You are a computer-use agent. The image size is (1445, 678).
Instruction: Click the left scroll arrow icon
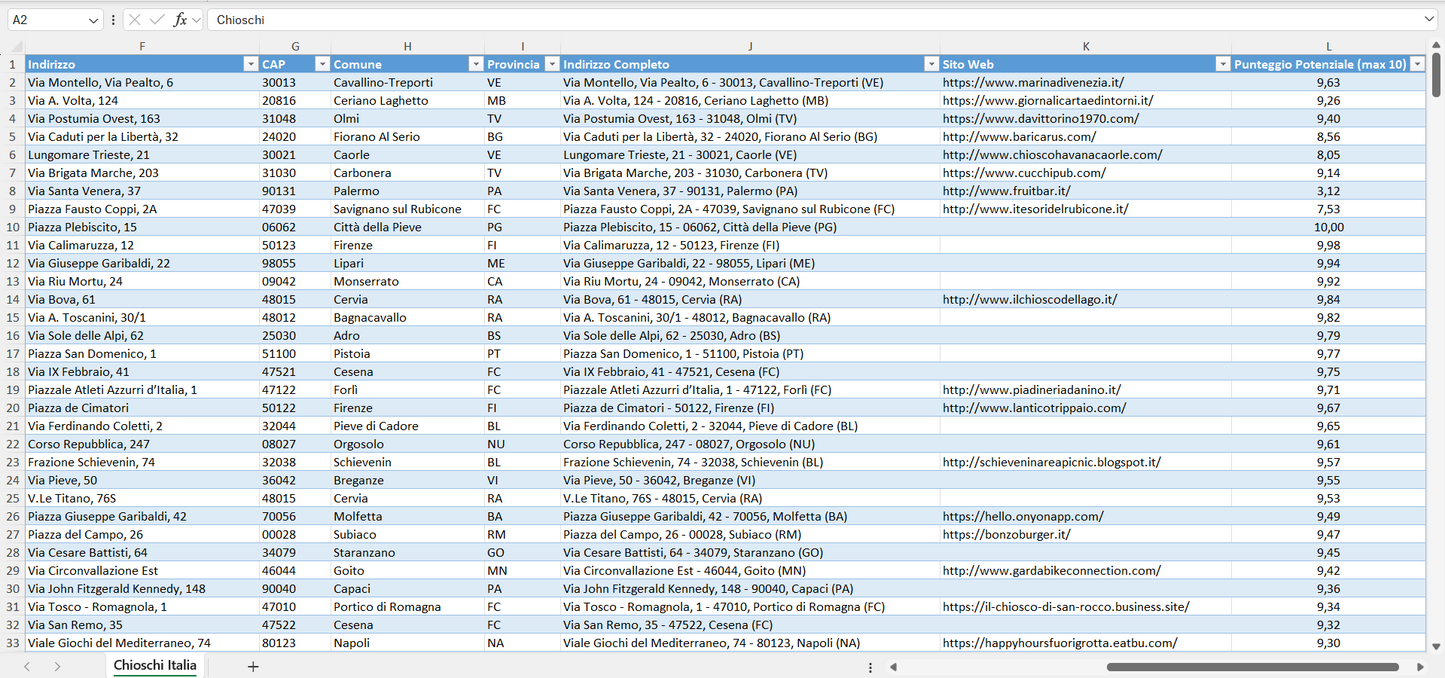pos(893,667)
